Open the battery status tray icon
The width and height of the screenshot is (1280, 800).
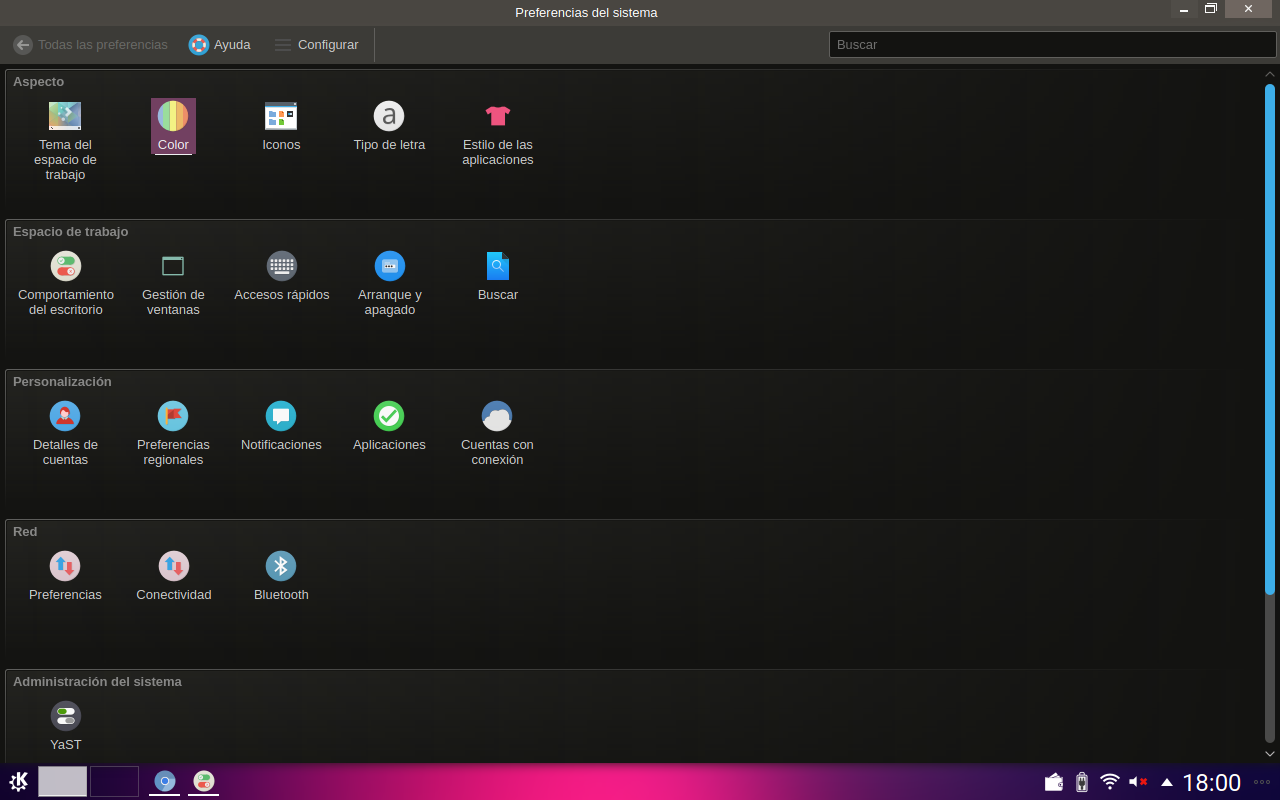(x=1081, y=781)
